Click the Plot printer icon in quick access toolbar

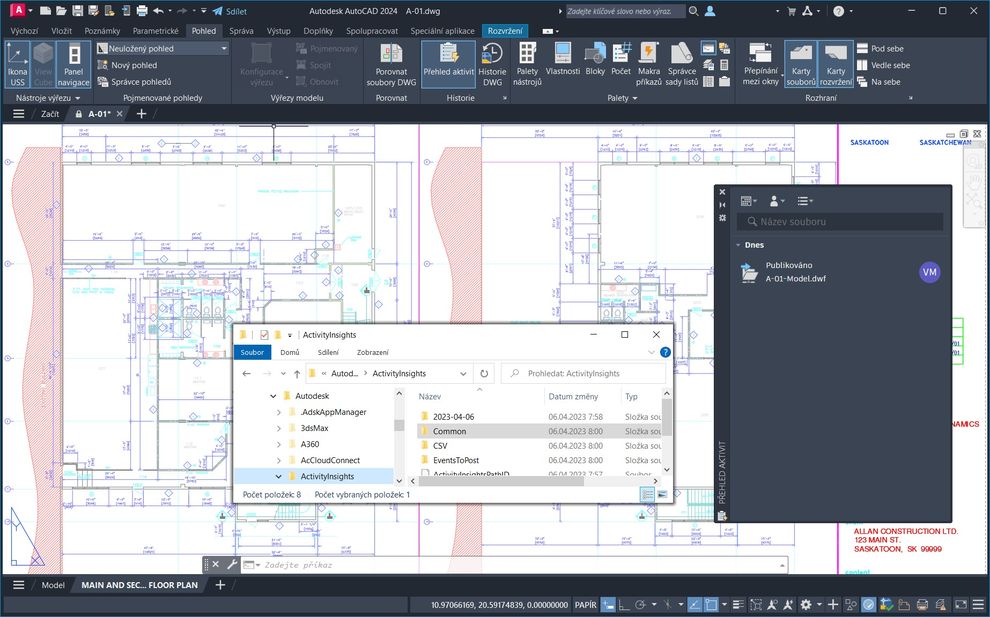(142, 11)
